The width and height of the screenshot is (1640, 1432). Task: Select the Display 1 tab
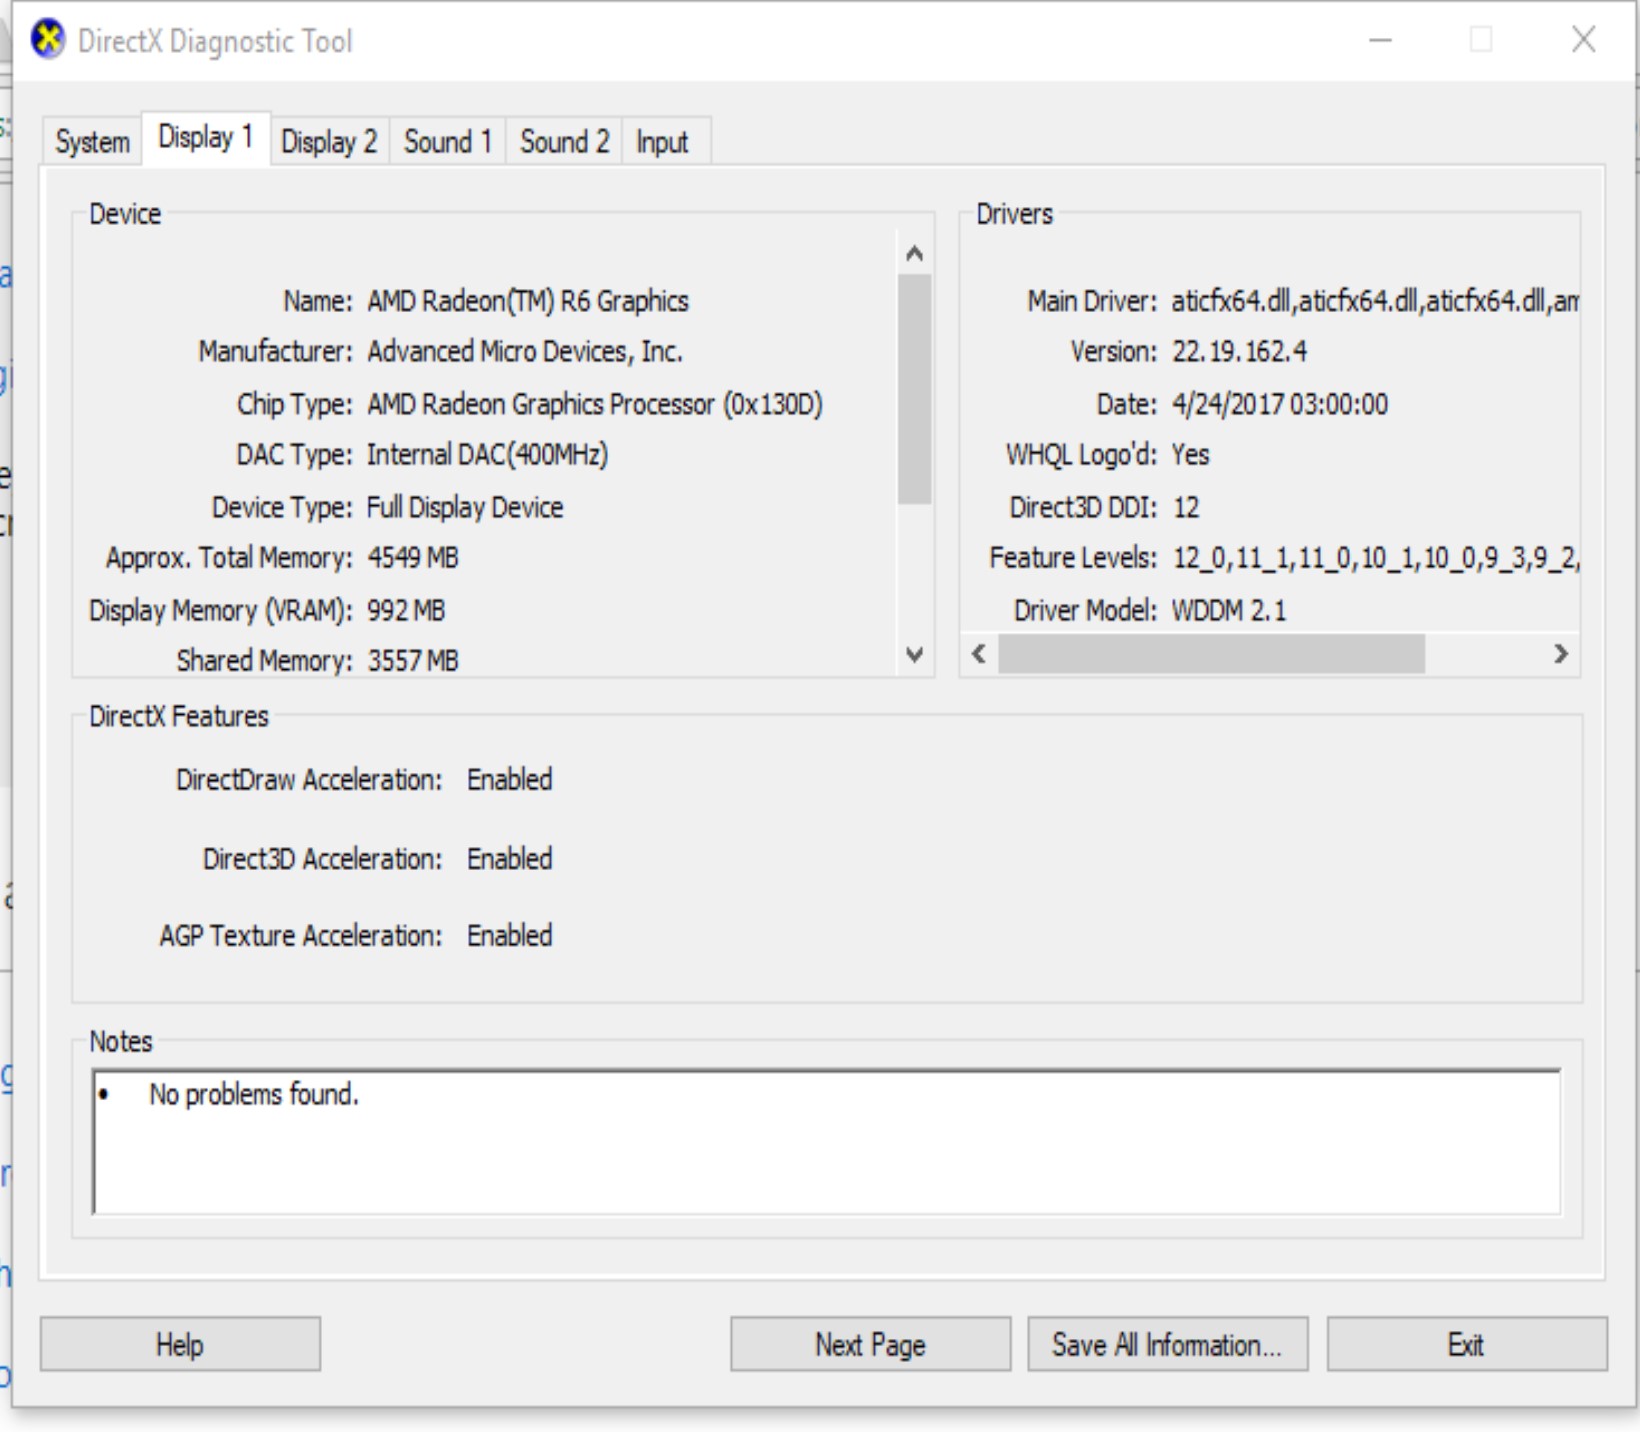pyautogui.click(x=206, y=137)
